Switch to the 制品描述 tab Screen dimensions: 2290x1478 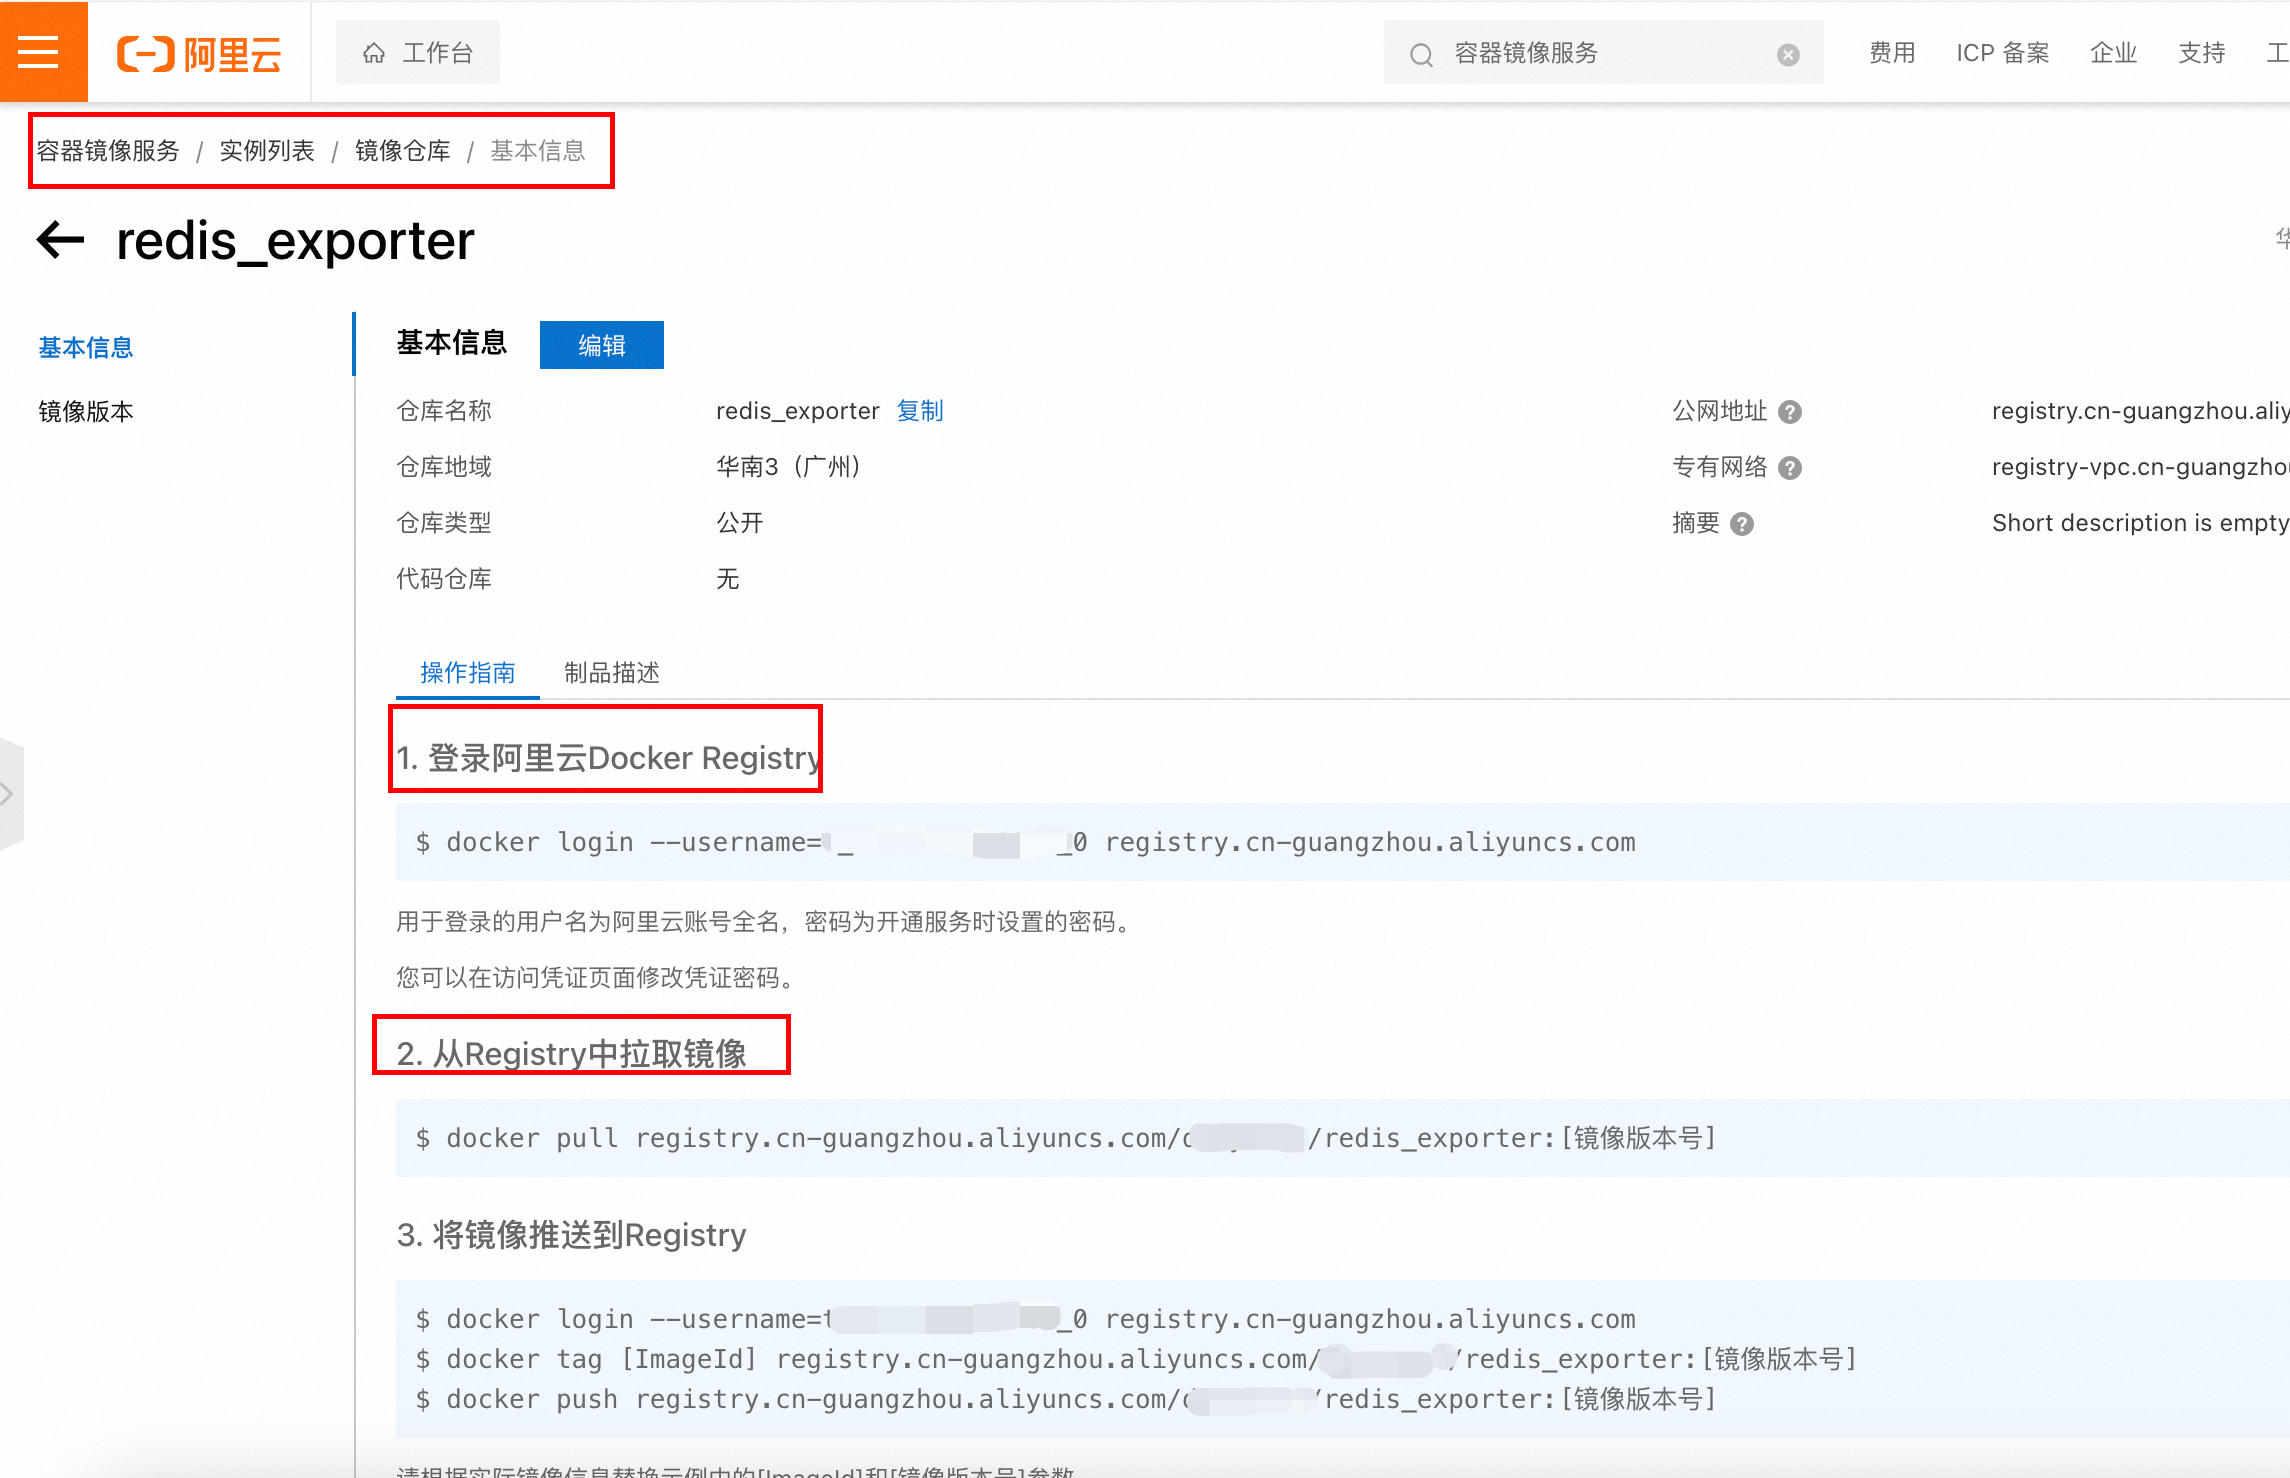[612, 672]
